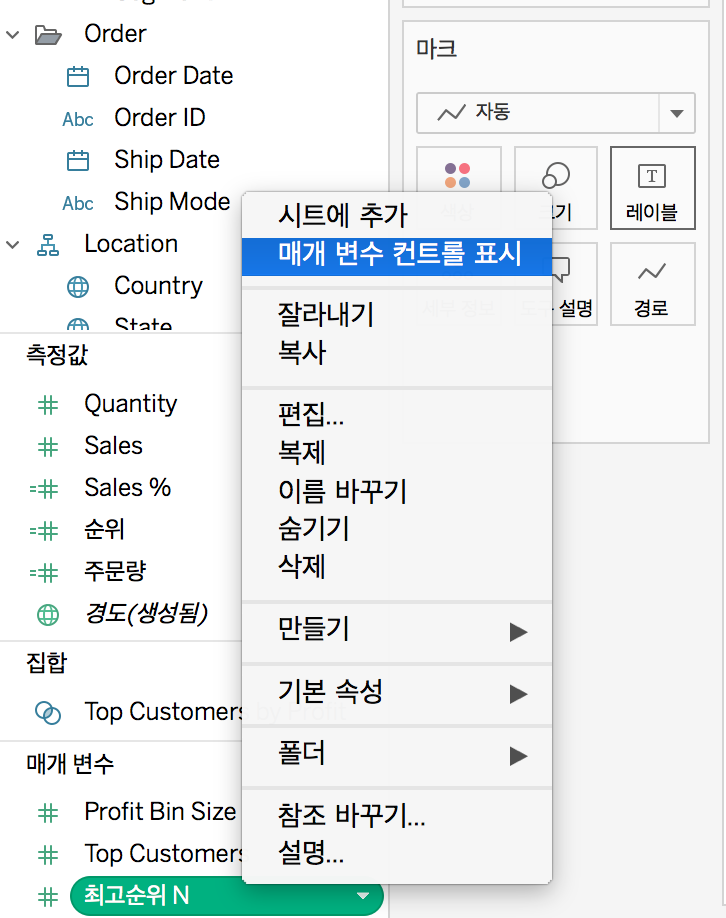The width and height of the screenshot is (726, 918).
Task: Select the Order ID field
Action: [x=160, y=118]
